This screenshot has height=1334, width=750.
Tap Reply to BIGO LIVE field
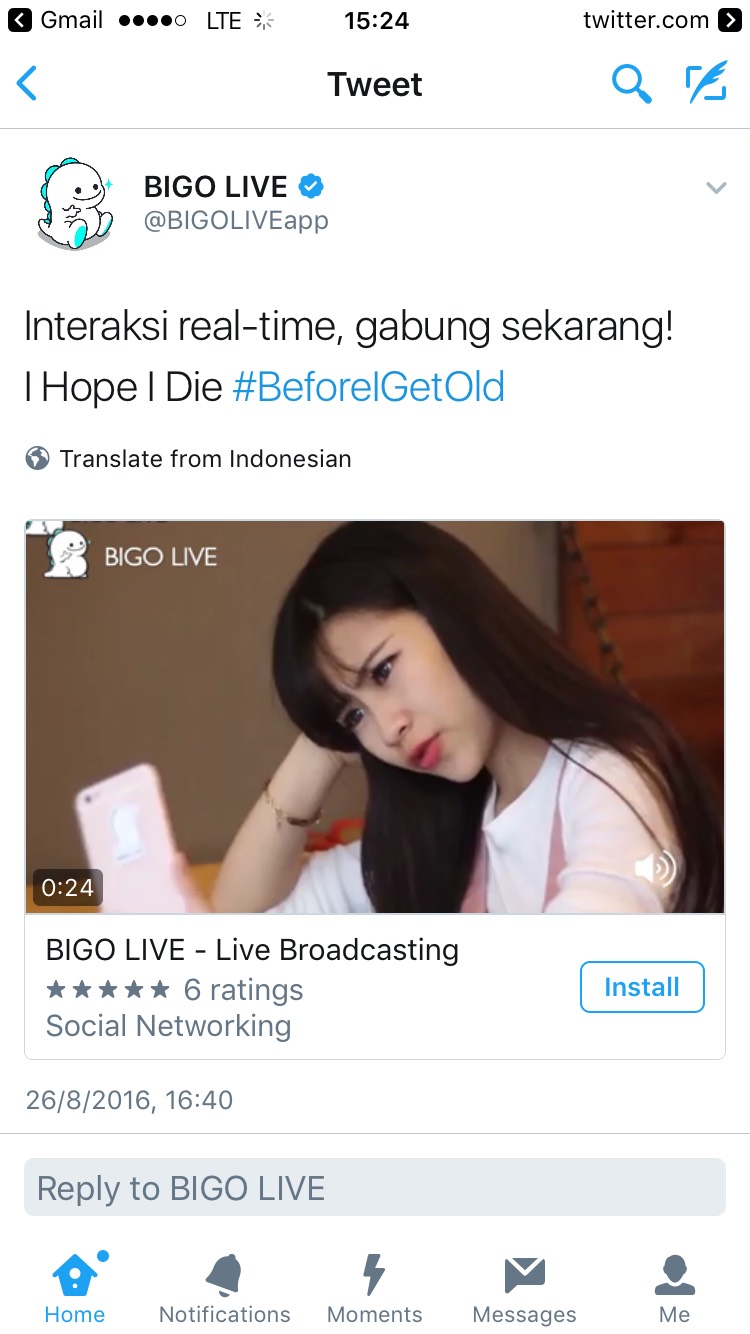click(375, 1187)
